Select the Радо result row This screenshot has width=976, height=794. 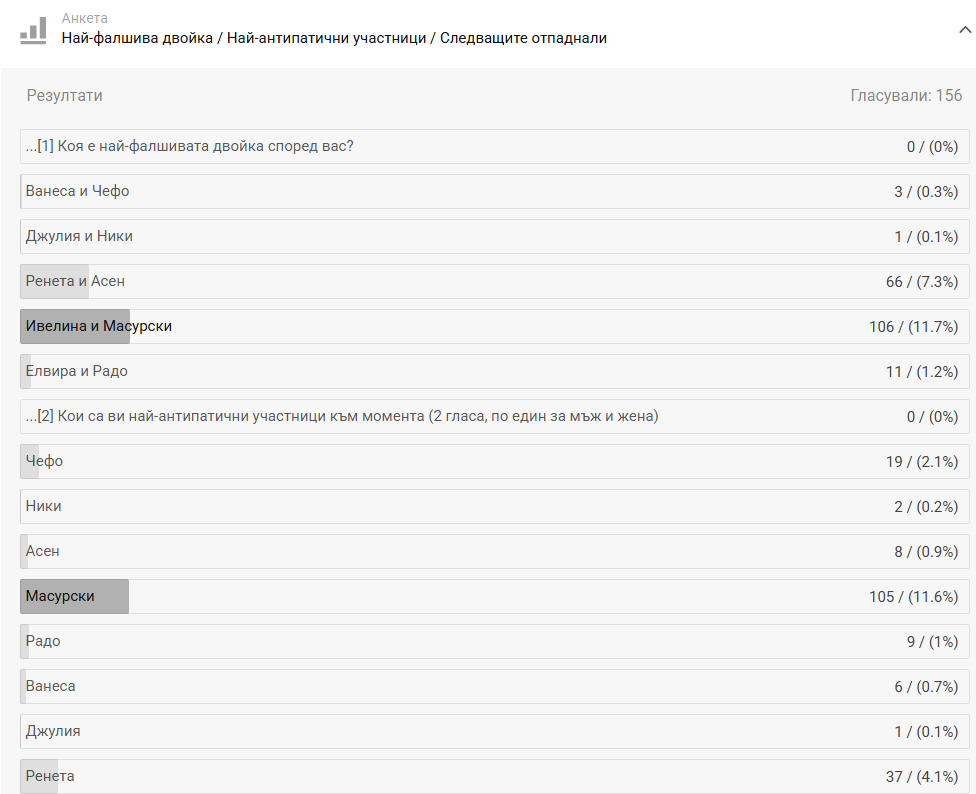495,642
